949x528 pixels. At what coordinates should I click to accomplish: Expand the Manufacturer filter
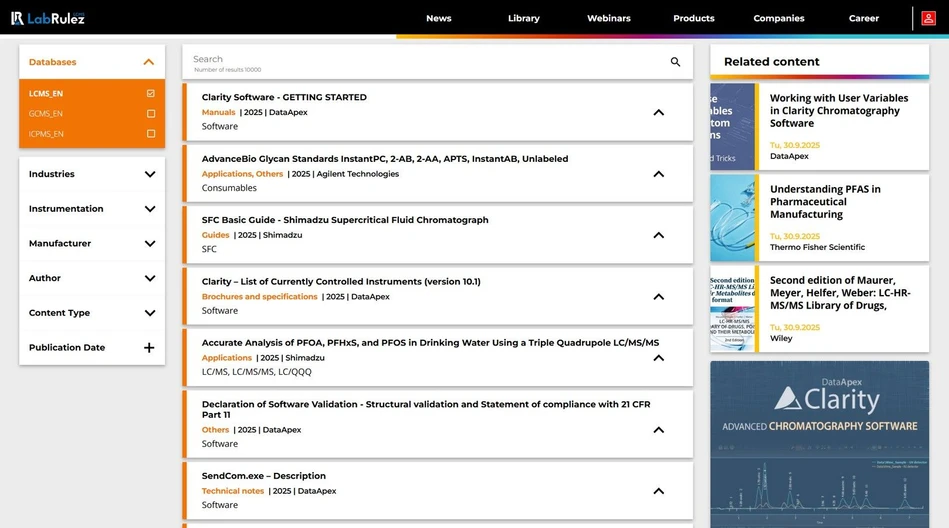[x=149, y=244]
